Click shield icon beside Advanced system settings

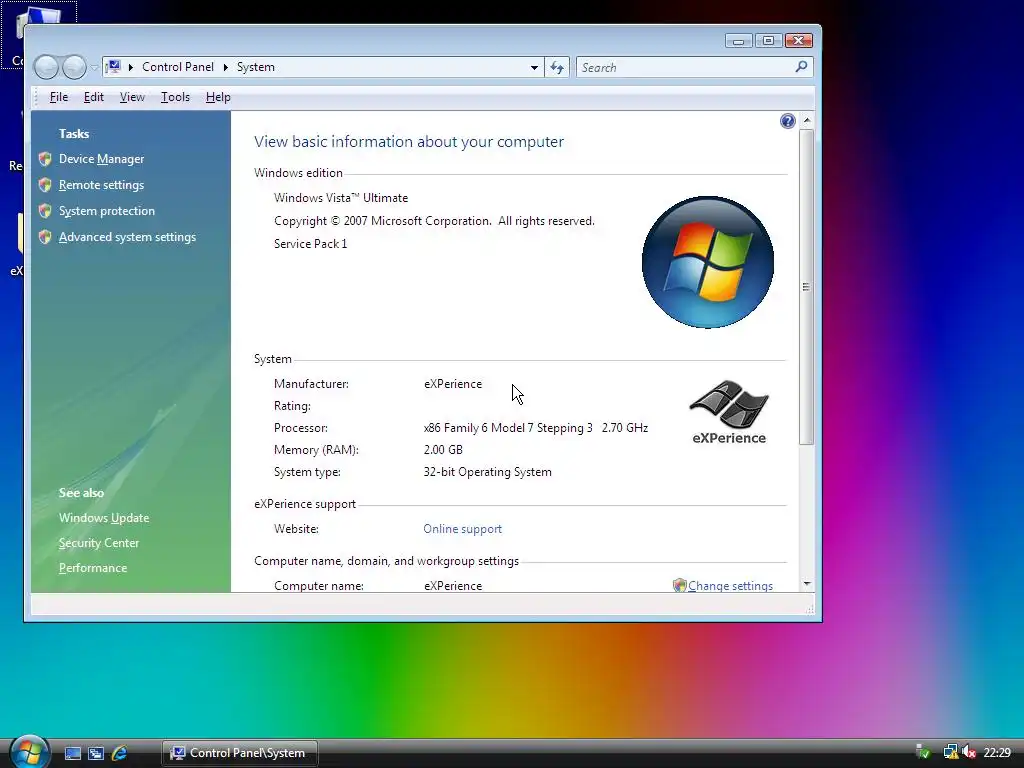pos(45,237)
